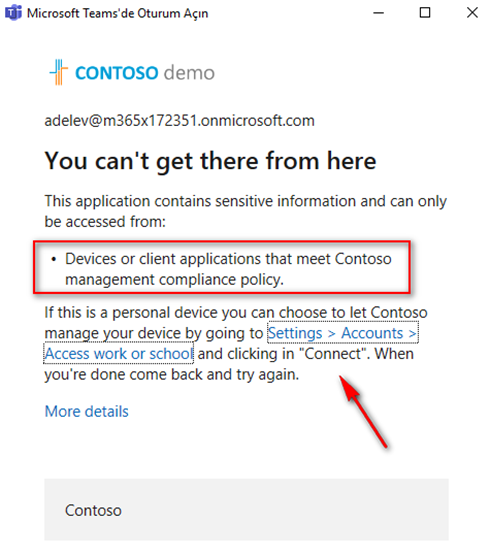Click the 'If this is a personal device' paragraph

[x=236, y=343]
